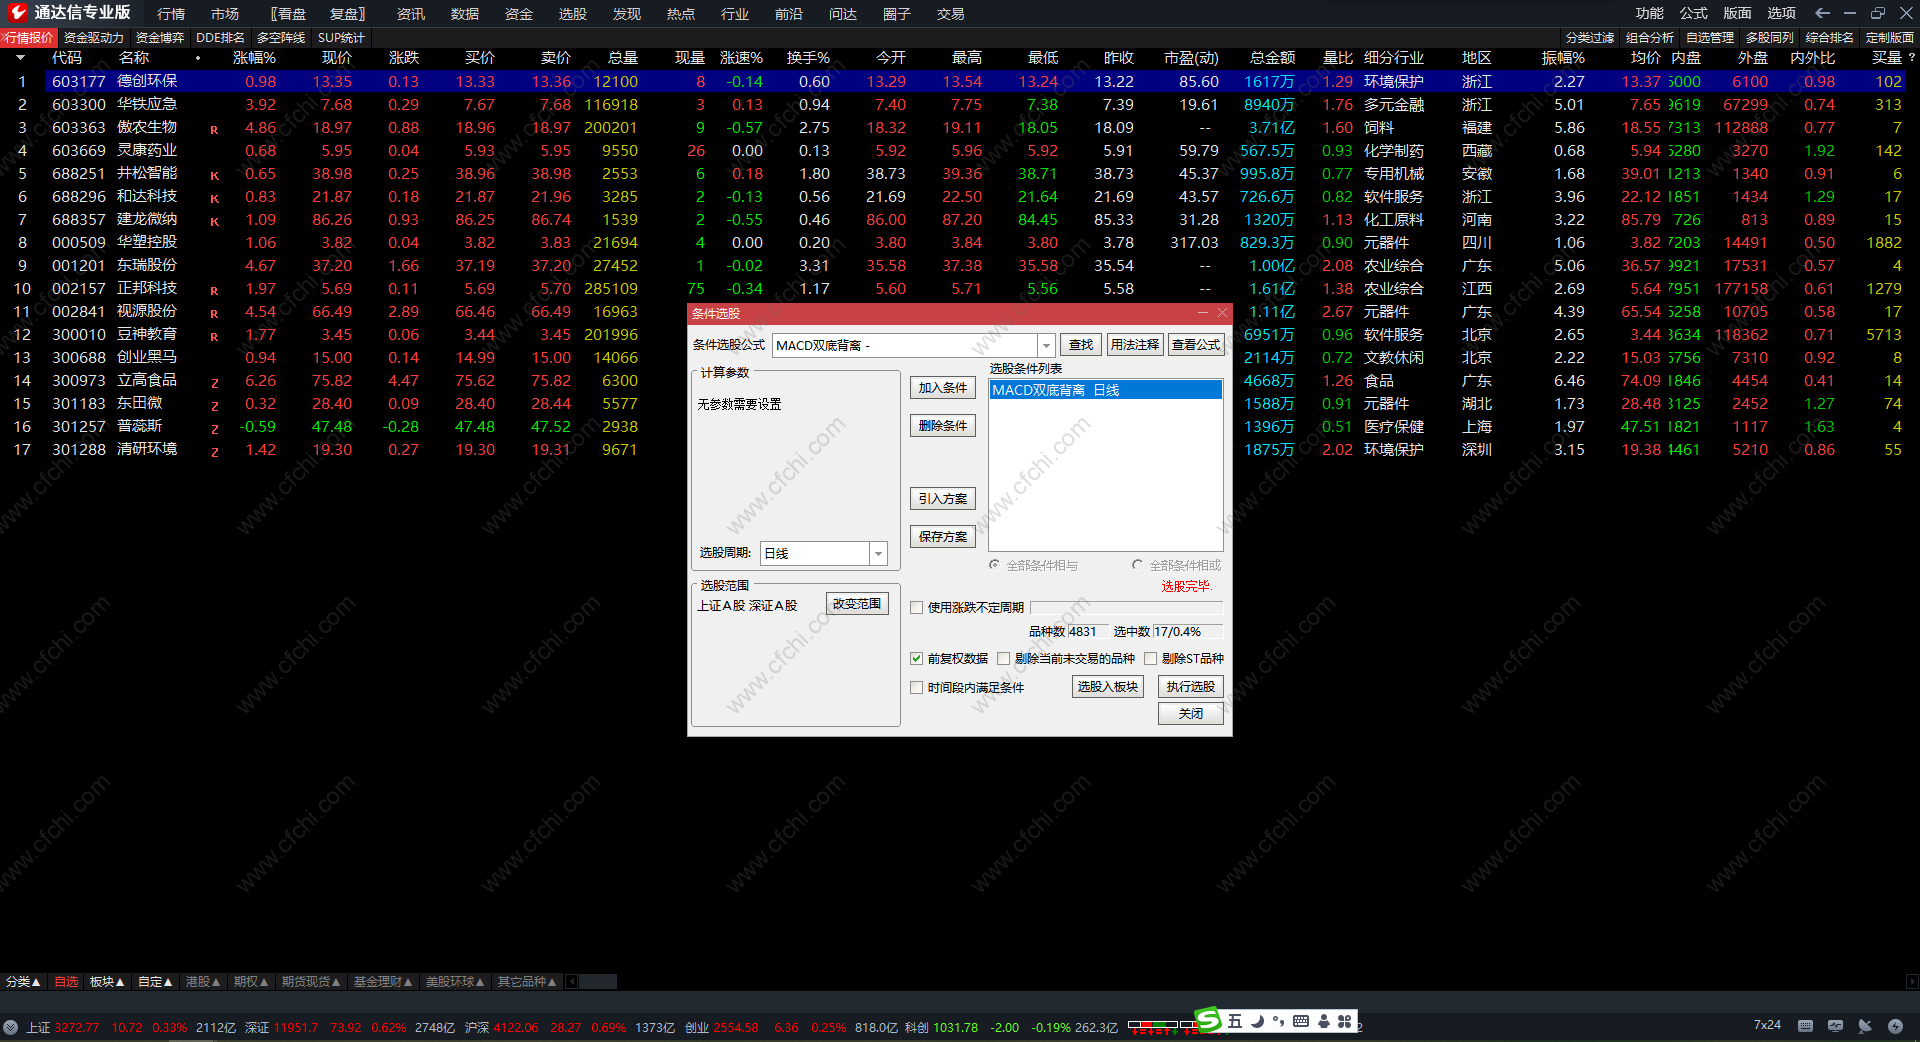Click the 执行选股 button
Viewport: 1920px width, 1042px height.
pos(1190,687)
